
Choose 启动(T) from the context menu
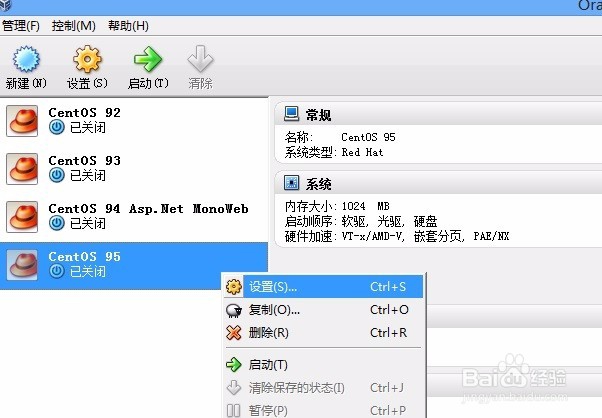(x=324, y=365)
